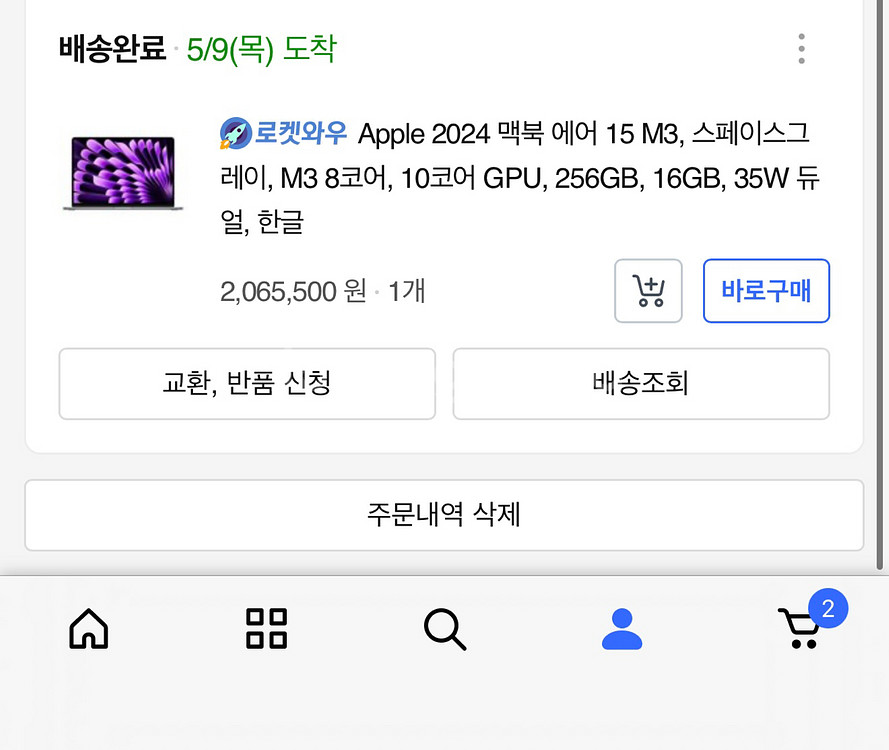This screenshot has width=889, height=750.
Task: Tap the 바로구매 buy now button
Action: [x=766, y=290]
